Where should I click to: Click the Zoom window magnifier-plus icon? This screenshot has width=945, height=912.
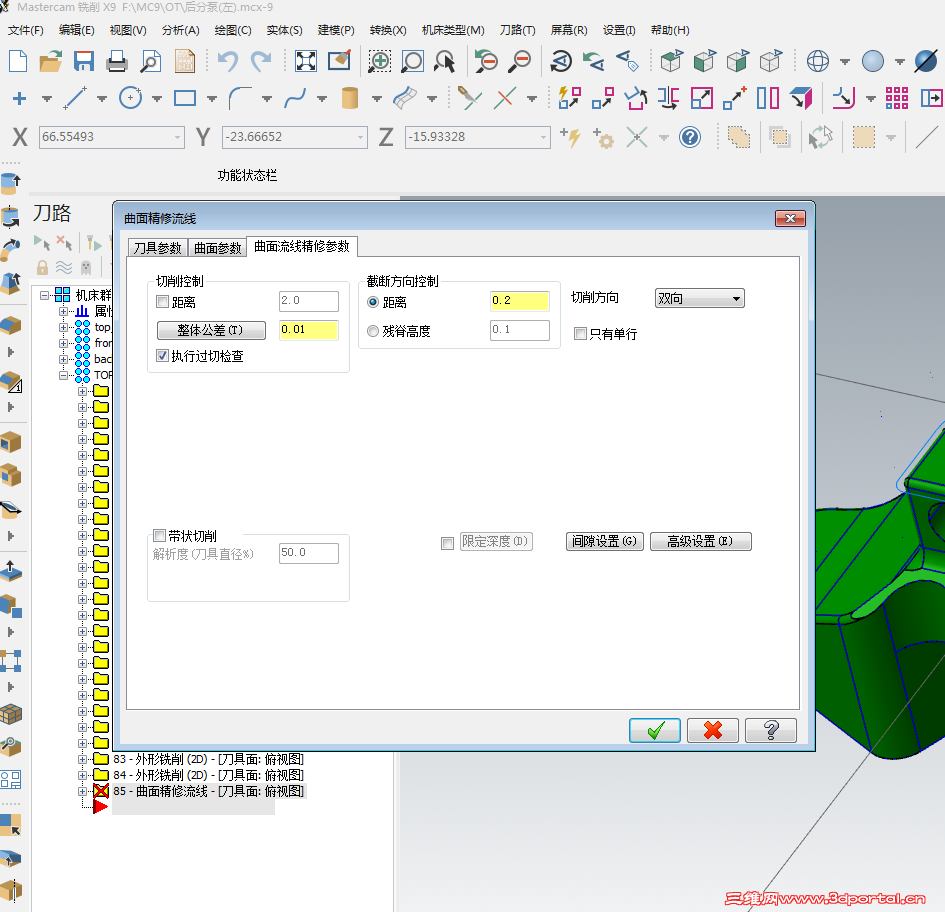pyautogui.click(x=379, y=61)
